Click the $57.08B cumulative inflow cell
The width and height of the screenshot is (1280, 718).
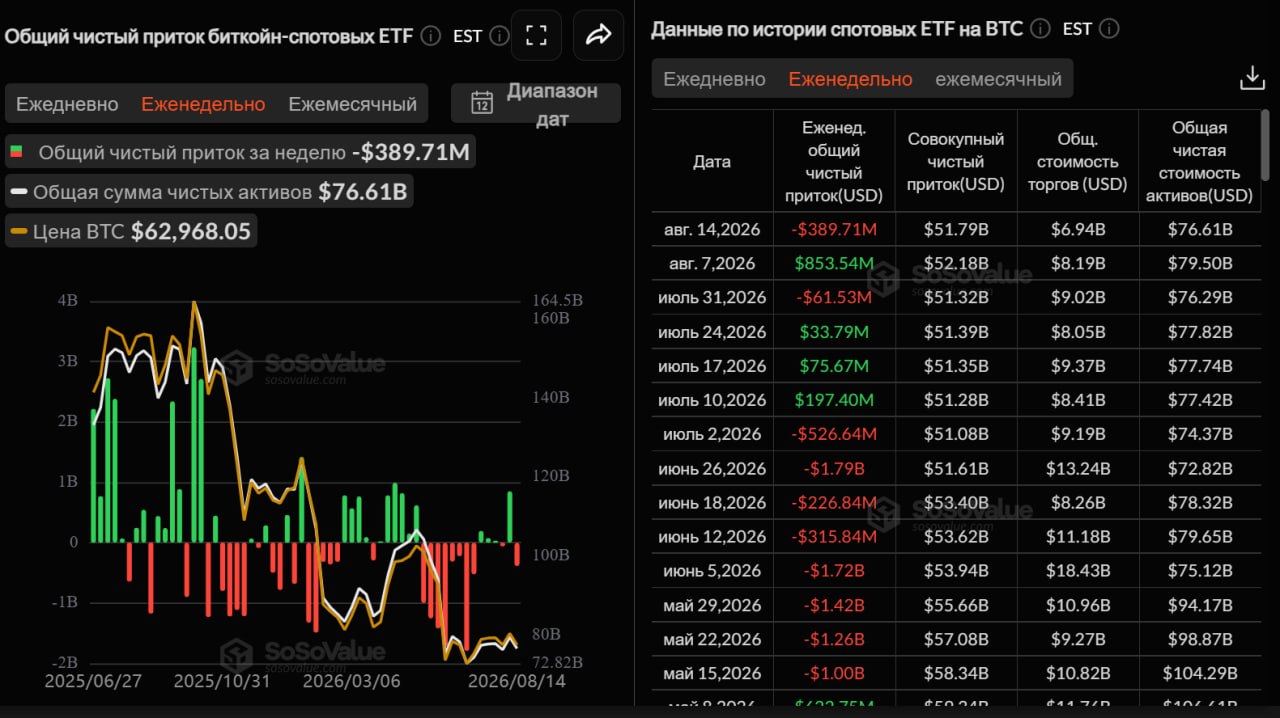pos(956,639)
